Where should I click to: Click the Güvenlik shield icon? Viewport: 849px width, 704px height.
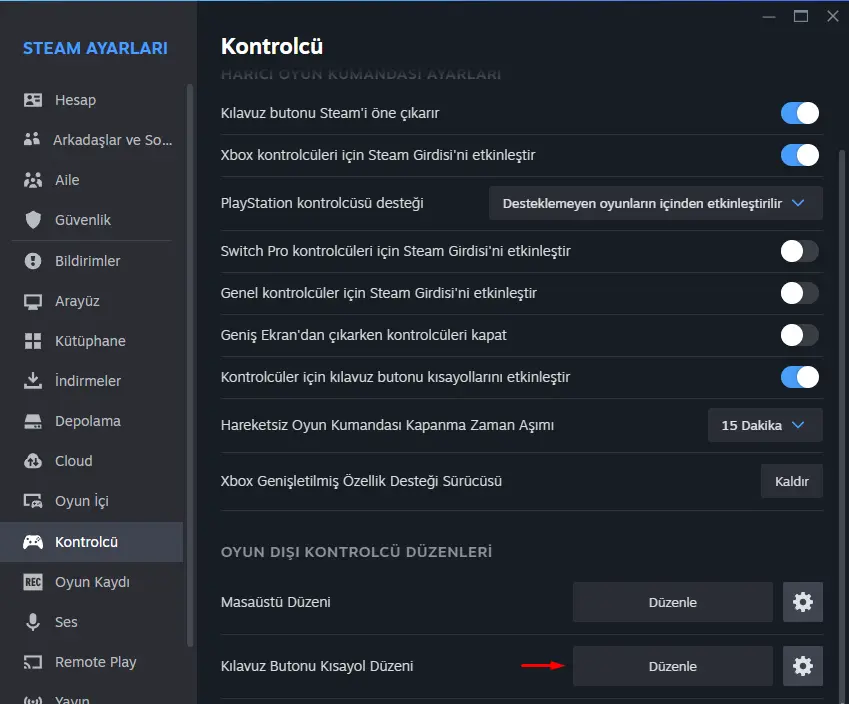click(x=33, y=220)
